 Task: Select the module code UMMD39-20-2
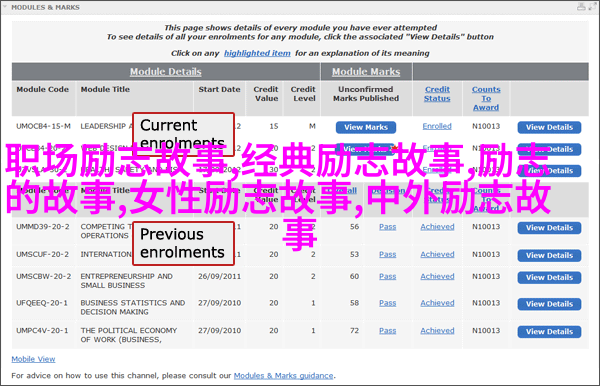click(42, 227)
